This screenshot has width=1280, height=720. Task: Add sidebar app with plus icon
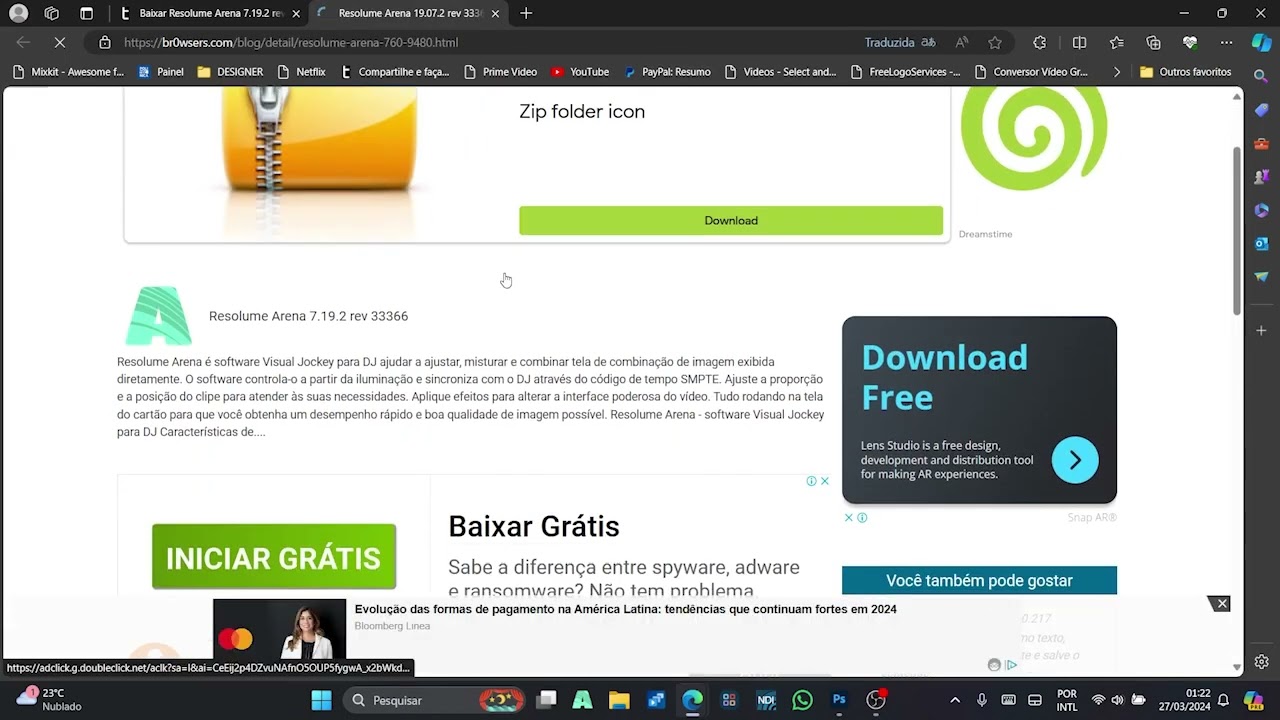pos(1261,330)
